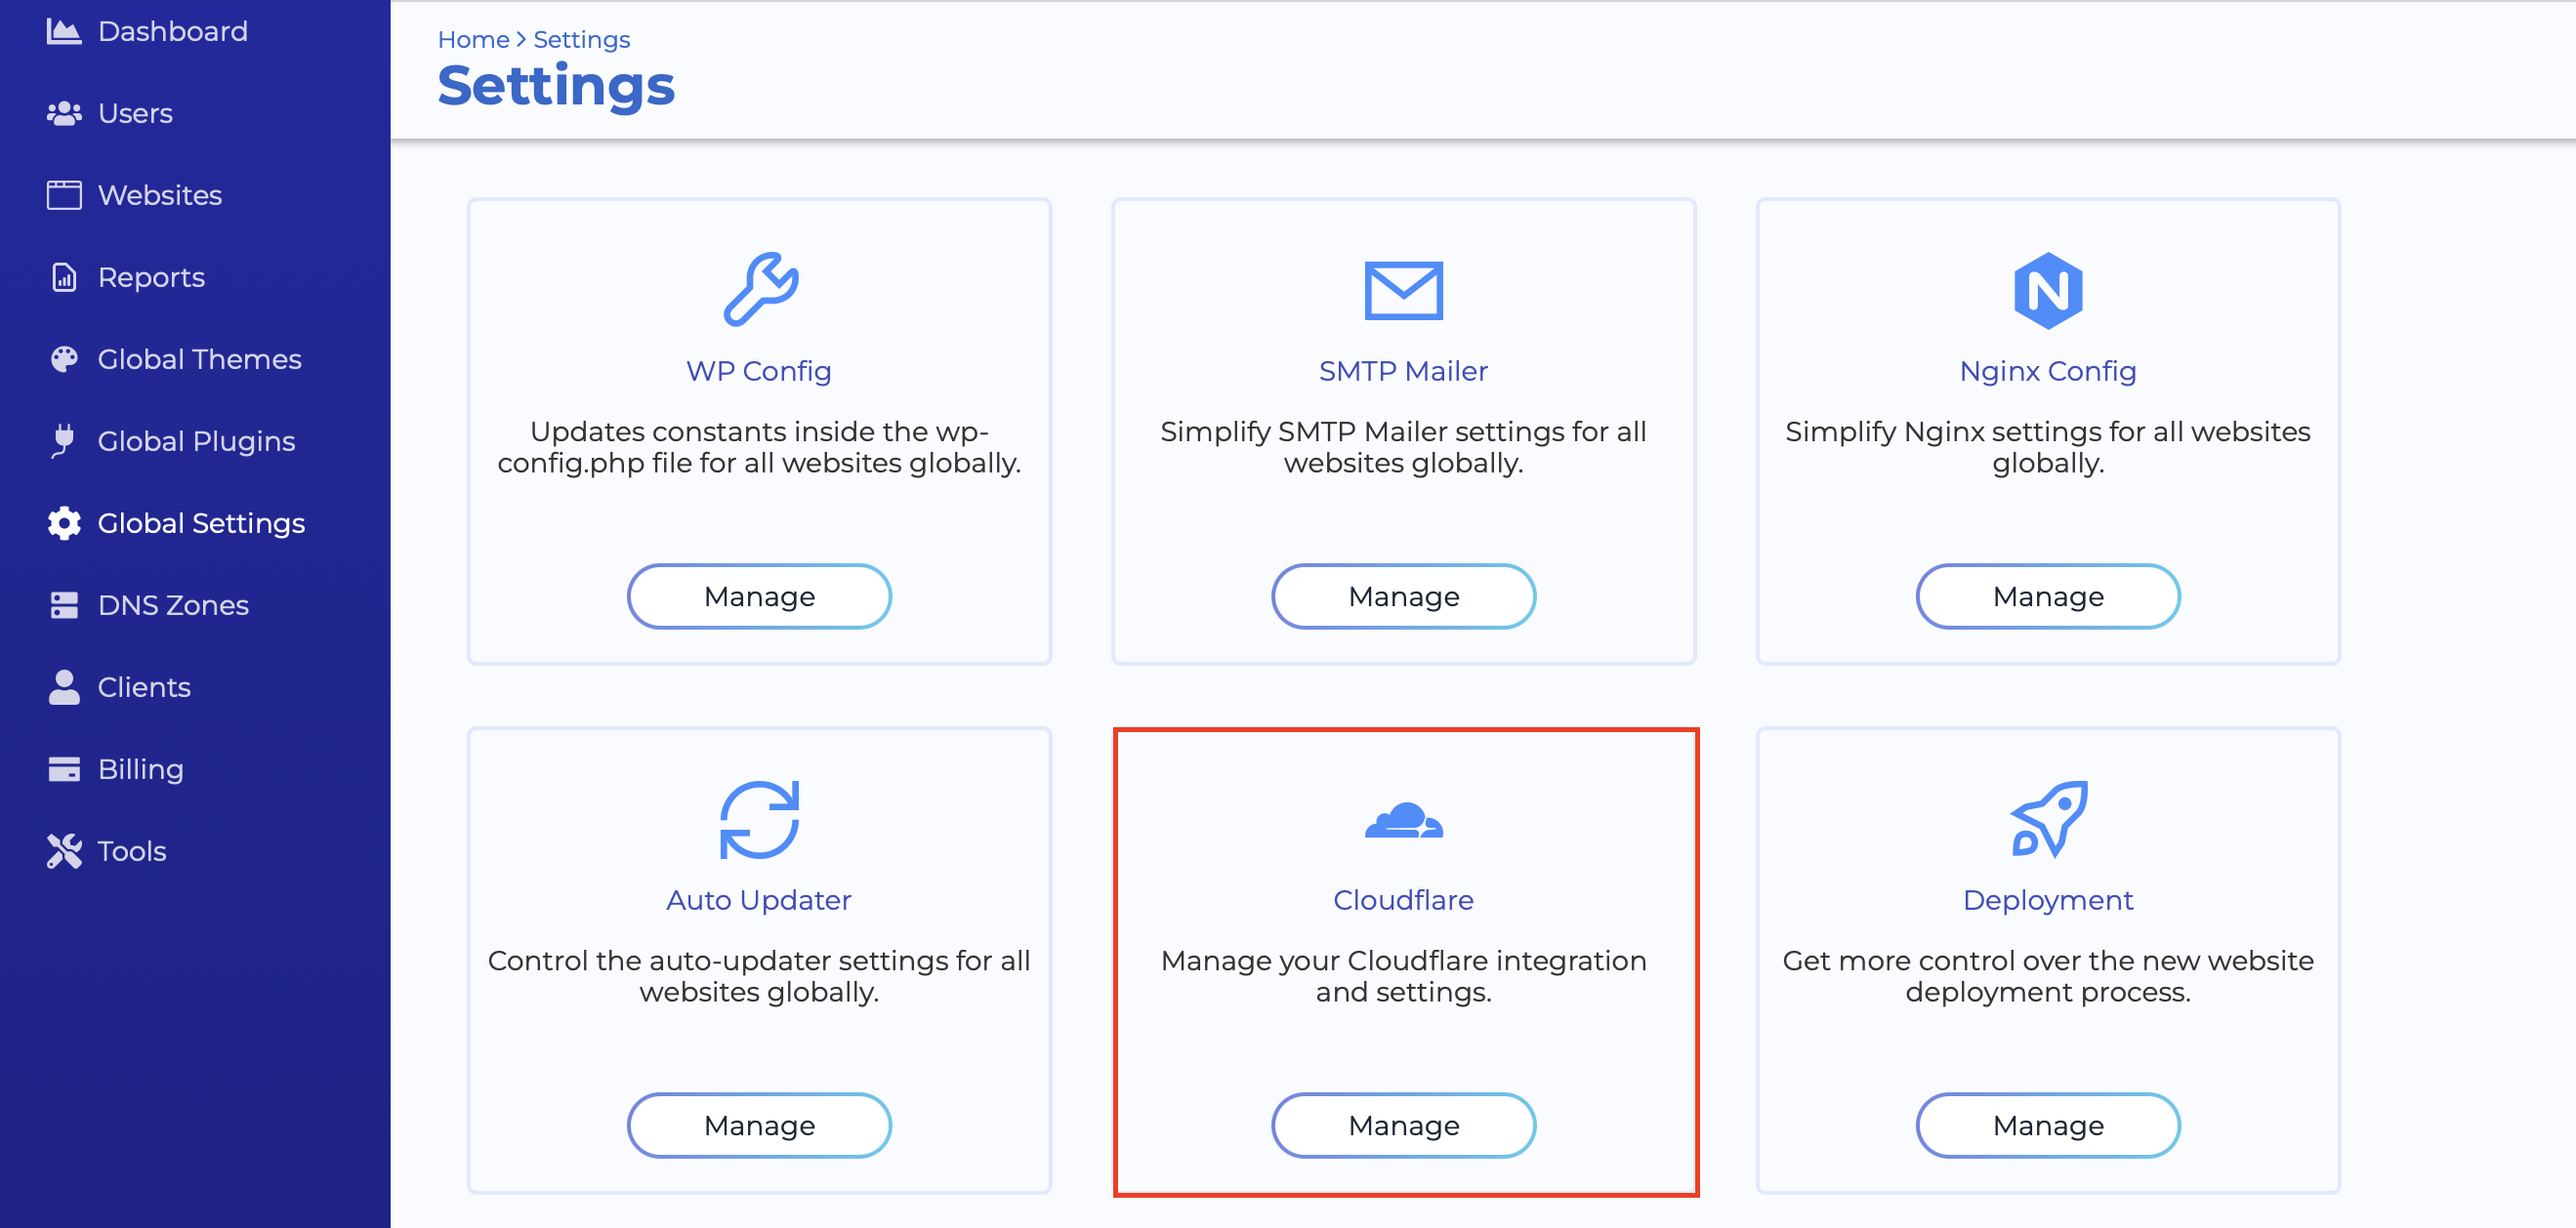
Task: Click Manage under Auto Updater
Action: pyautogui.click(x=759, y=1124)
